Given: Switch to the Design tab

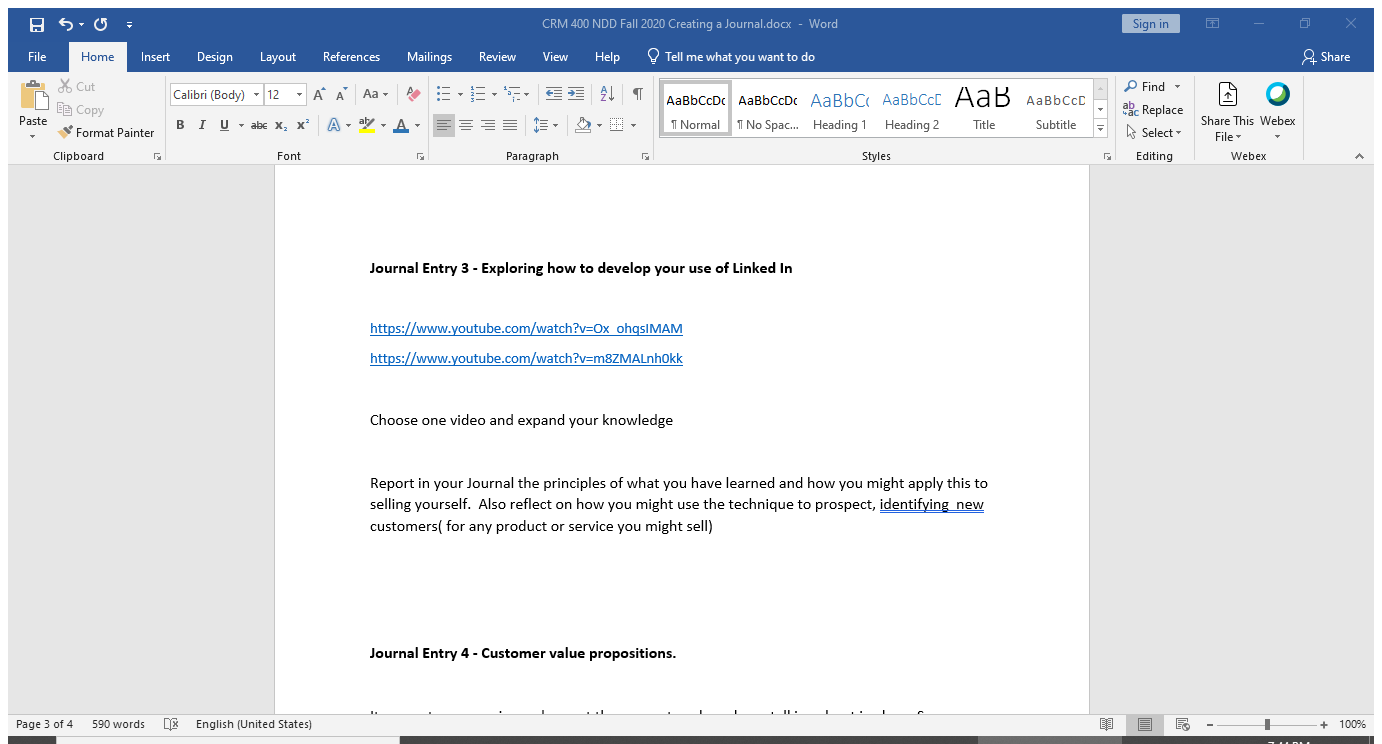Looking at the screenshot, I should pos(215,57).
